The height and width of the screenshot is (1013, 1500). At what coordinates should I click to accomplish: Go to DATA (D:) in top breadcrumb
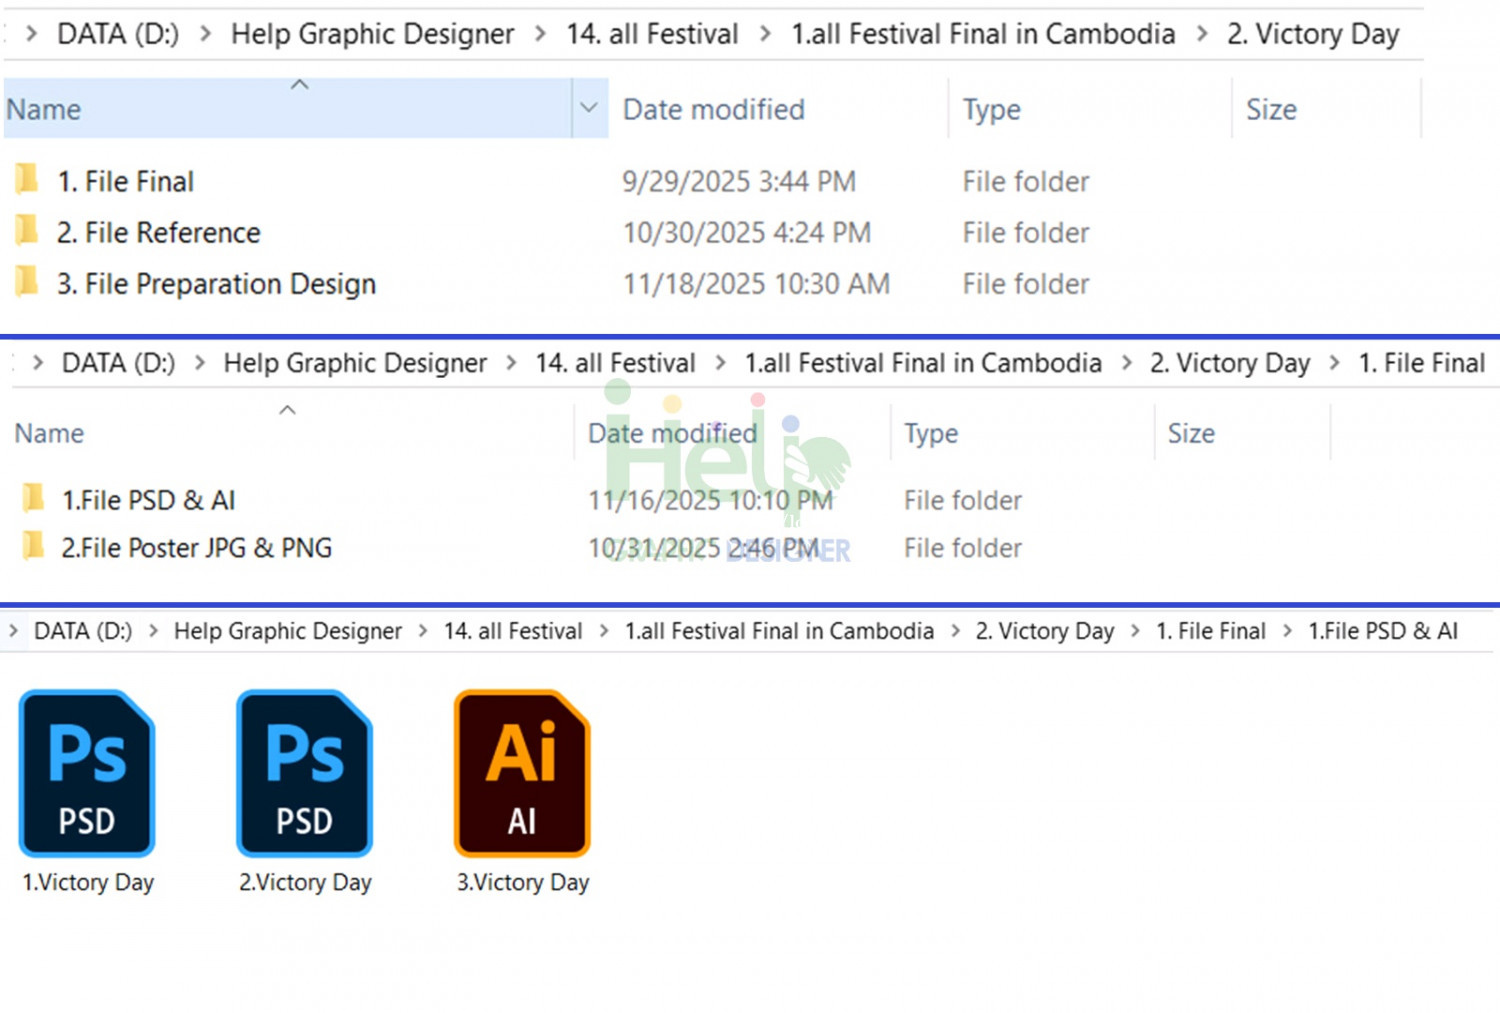point(118,34)
